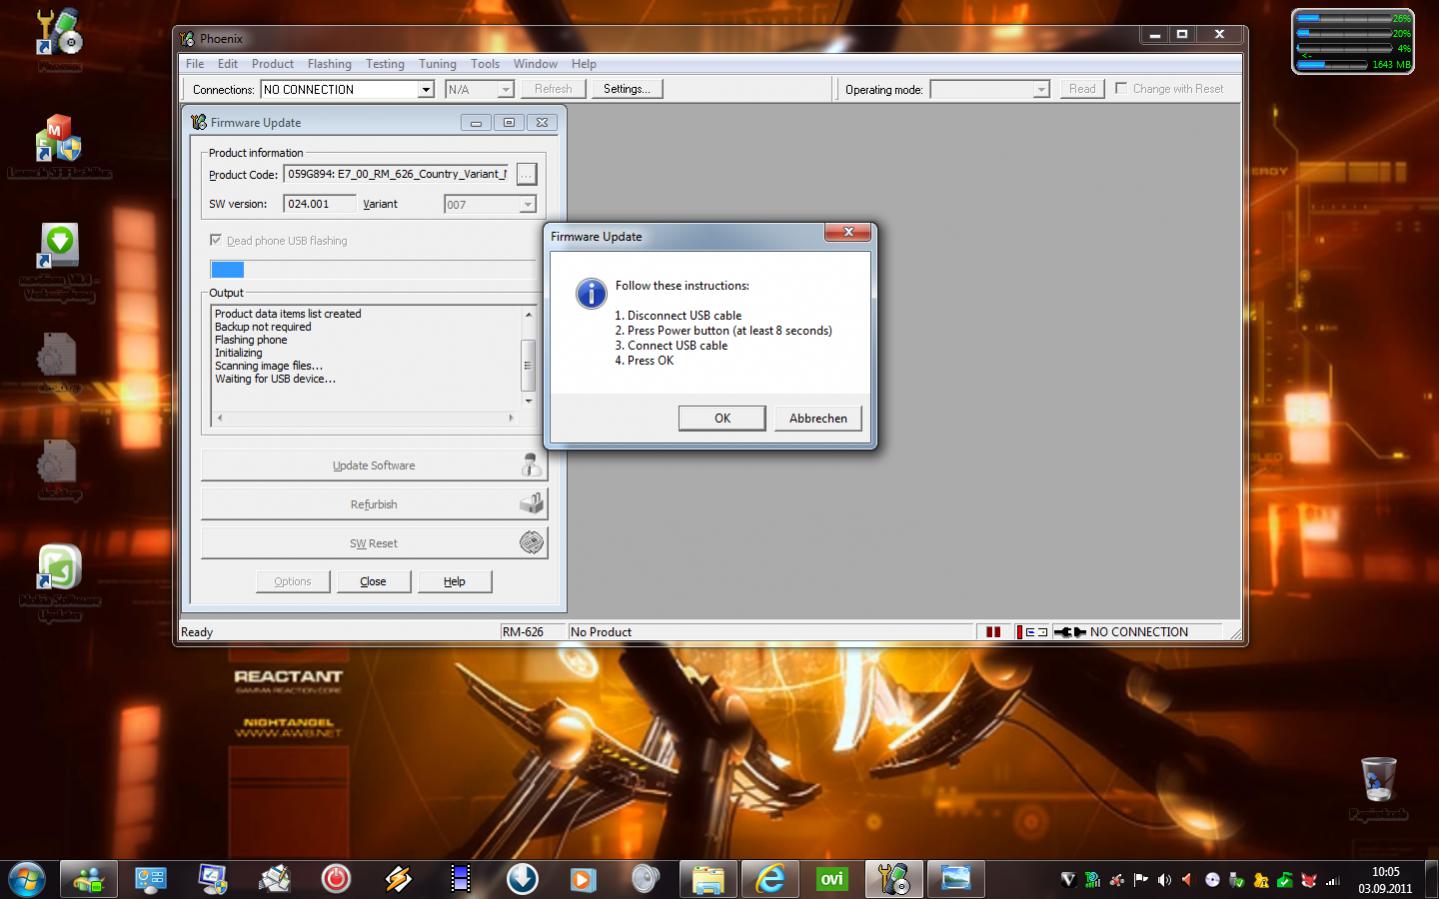This screenshot has height=899, width=1439.
Task: Click the Windows Start orb
Action: click(27, 880)
